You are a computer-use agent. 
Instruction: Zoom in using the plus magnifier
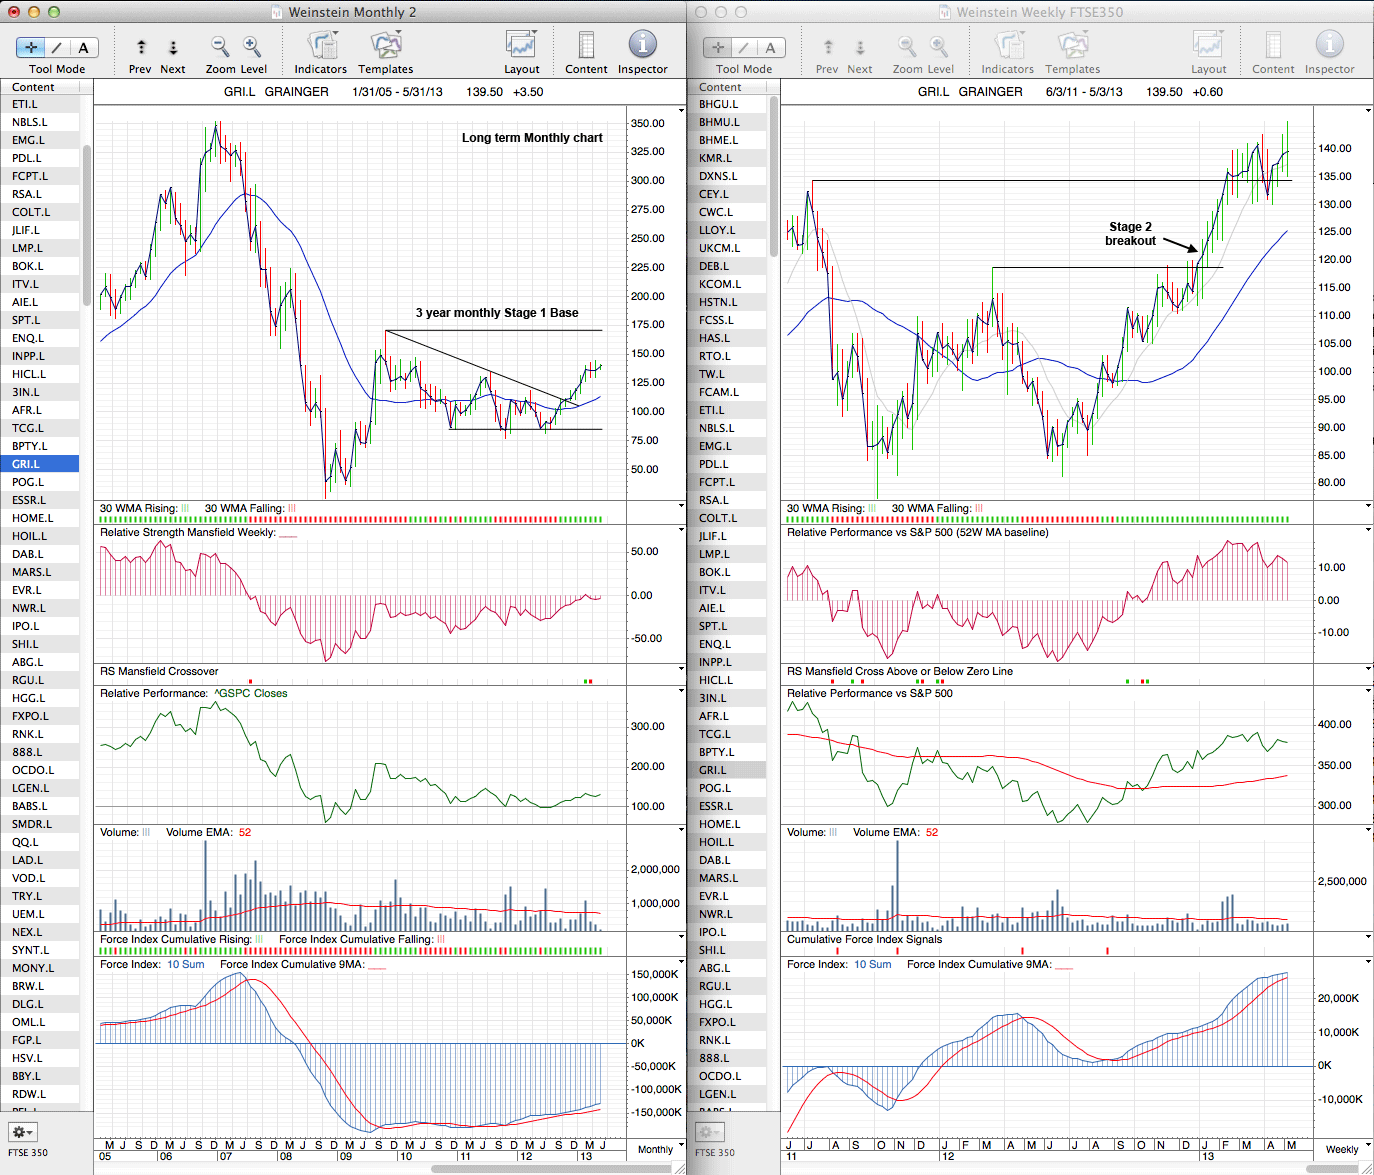click(x=252, y=46)
